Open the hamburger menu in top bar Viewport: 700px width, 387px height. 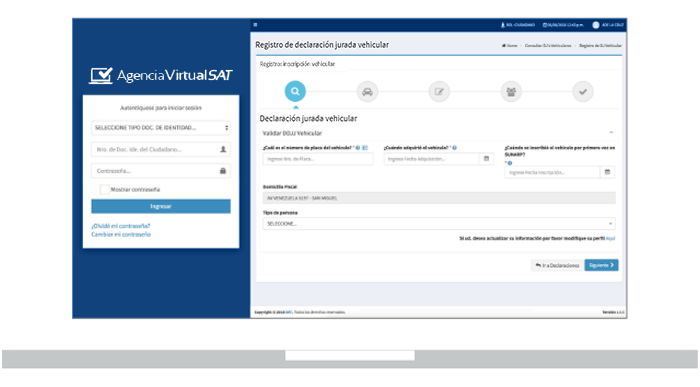point(255,25)
